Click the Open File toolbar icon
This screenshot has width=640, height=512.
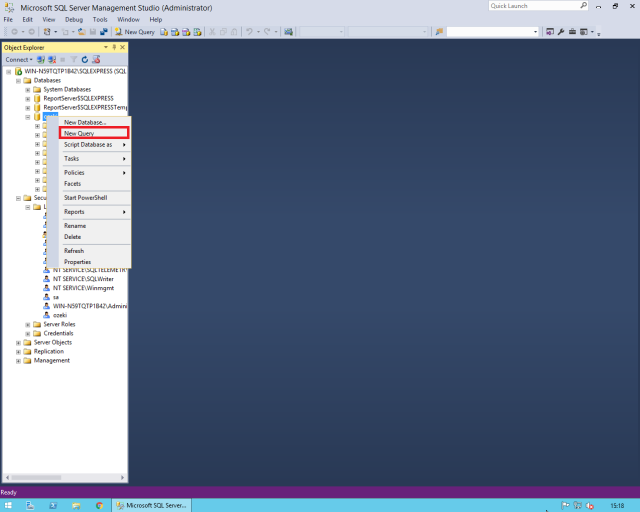[x=82, y=31]
